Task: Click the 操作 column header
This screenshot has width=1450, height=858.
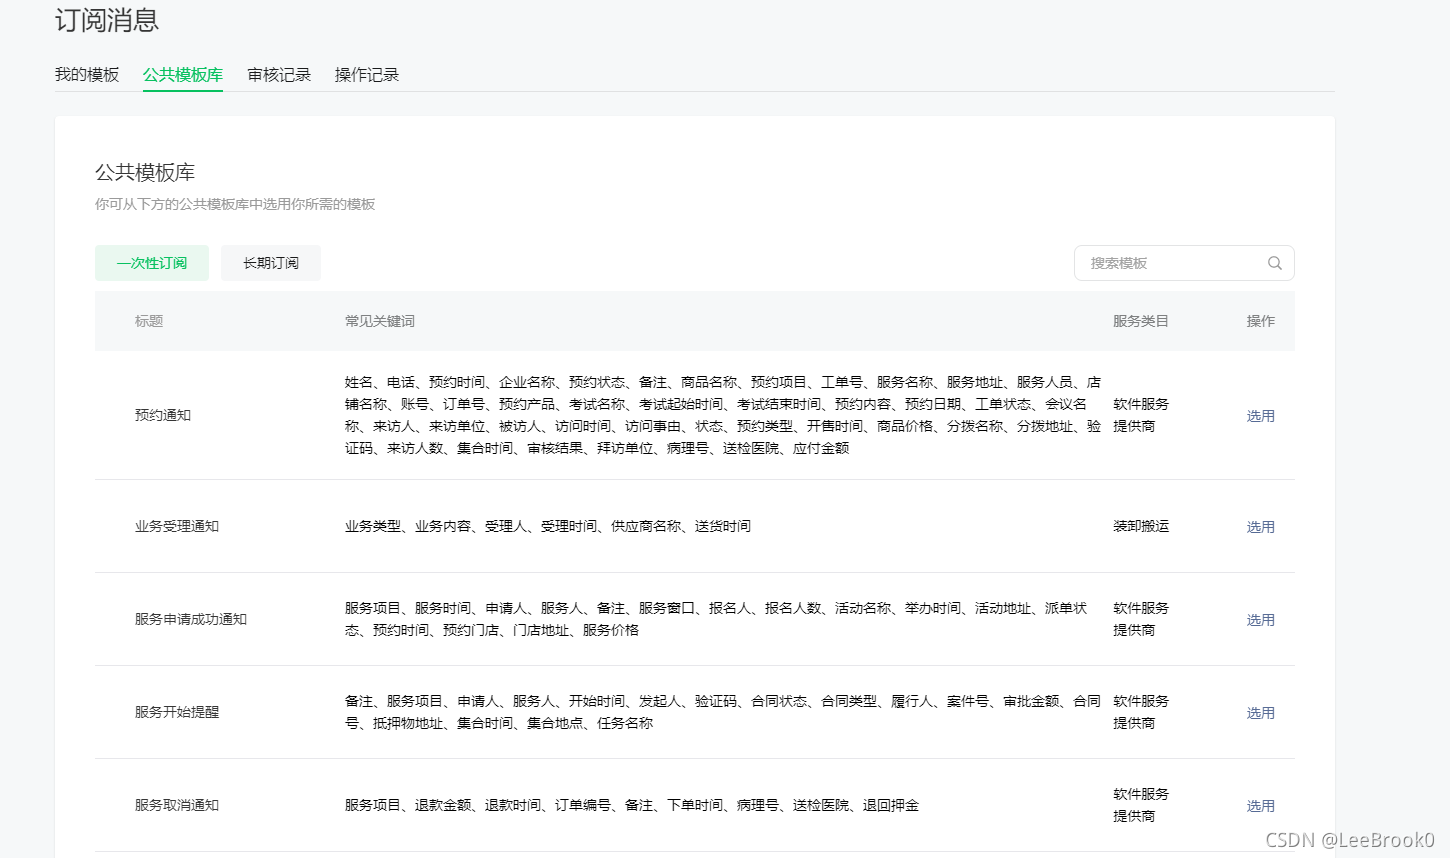Action: 1260,321
